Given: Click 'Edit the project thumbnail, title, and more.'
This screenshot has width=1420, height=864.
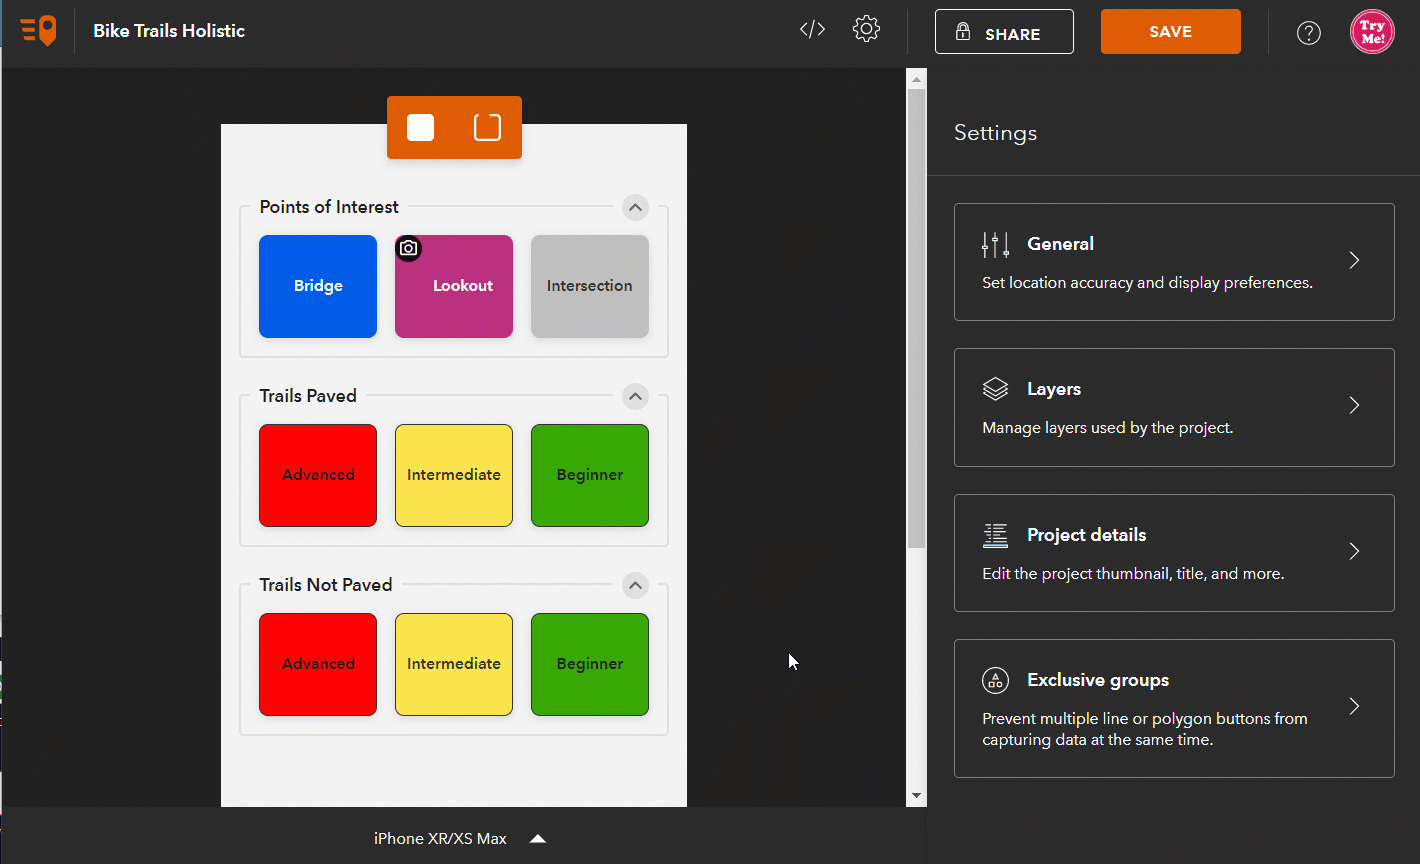Looking at the screenshot, I should pyautogui.click(x=1133, y=574).
